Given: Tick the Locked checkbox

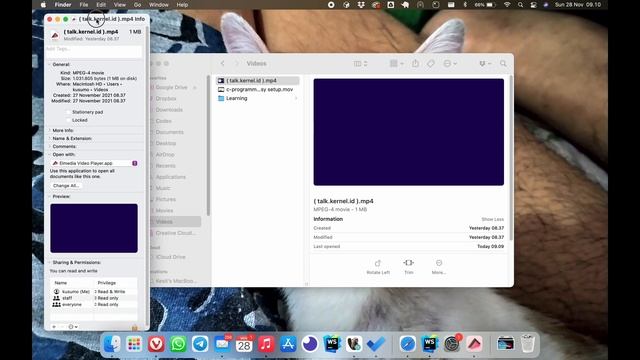Looking at the screenshot, I should click(68, 120).
